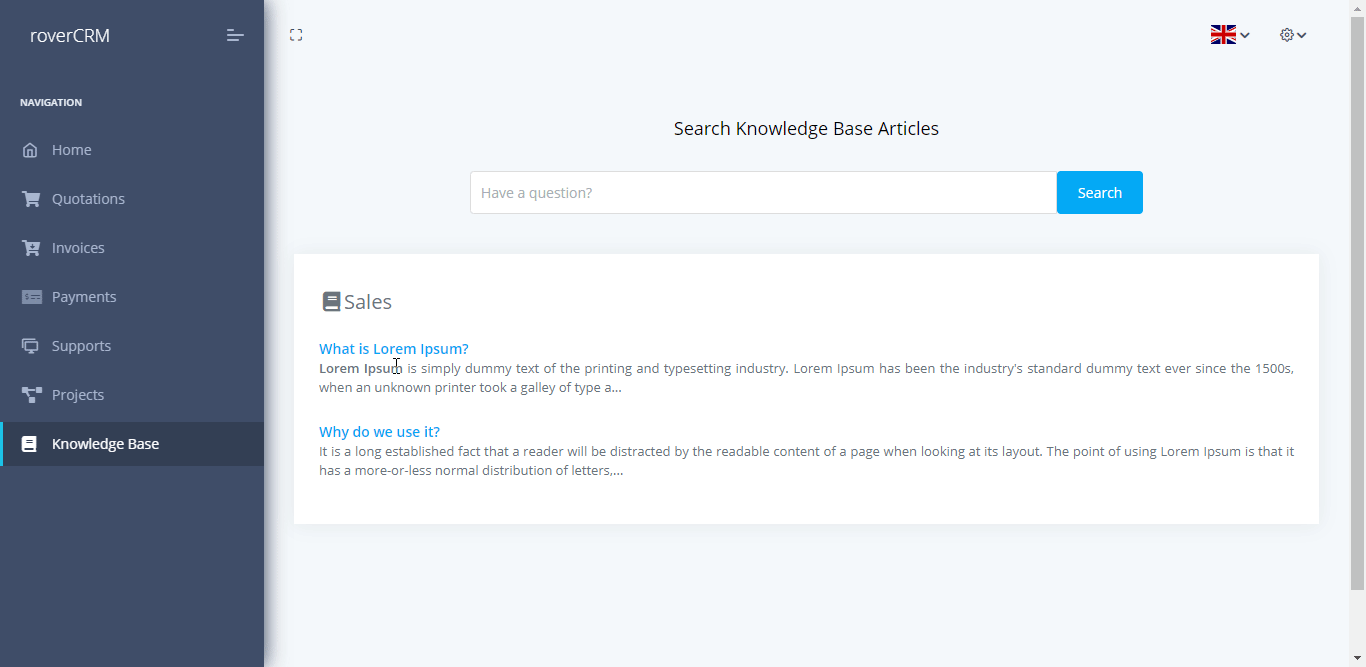Screen dimensions: 1366x667
Task: Click the Payments card icon
Action: [x=31, y=297]
